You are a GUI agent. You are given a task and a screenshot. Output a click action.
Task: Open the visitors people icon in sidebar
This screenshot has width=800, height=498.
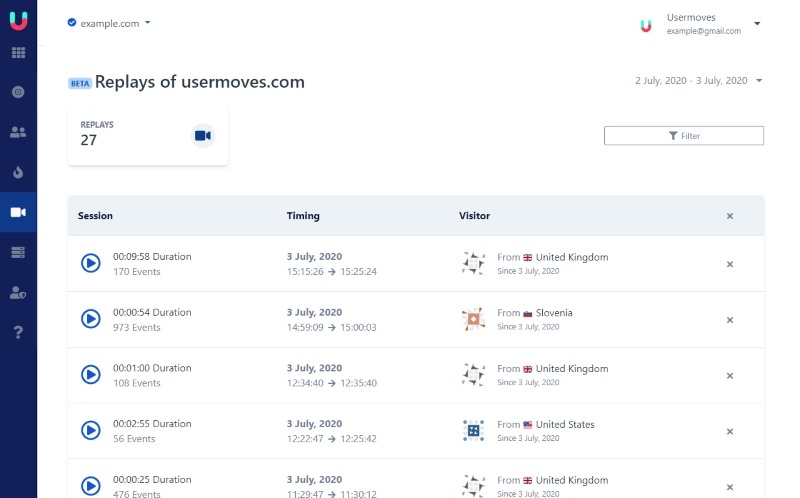click(x=18, y=132)
